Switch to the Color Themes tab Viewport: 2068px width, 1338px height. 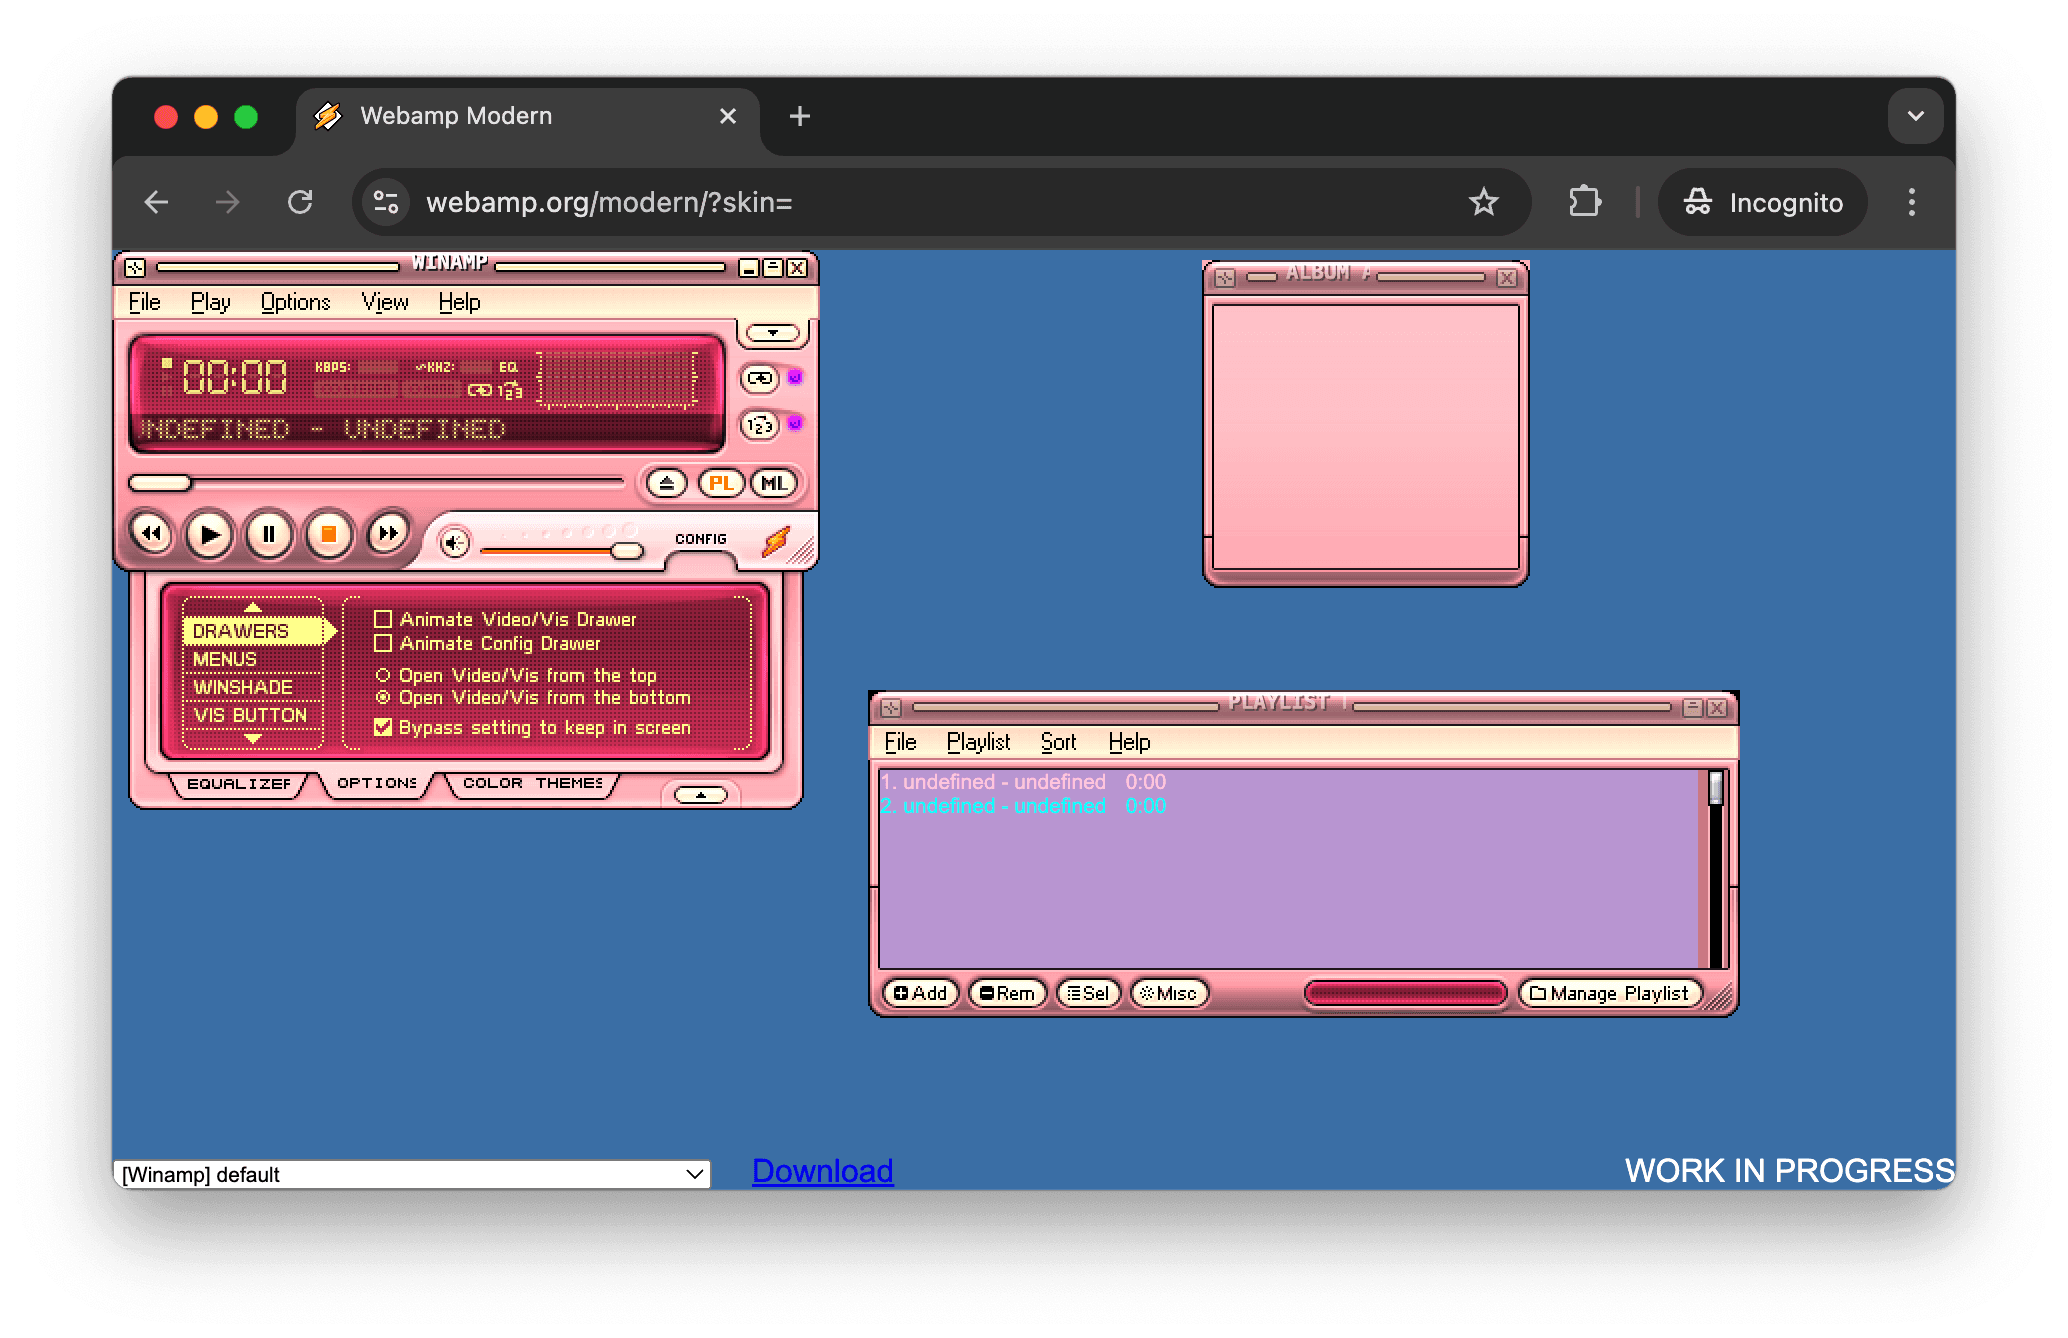tap(531, 782)
